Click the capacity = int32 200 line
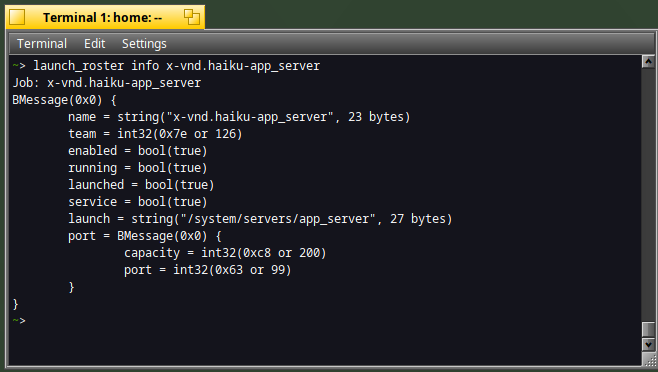658x372 pixels. tap(225, 253)
